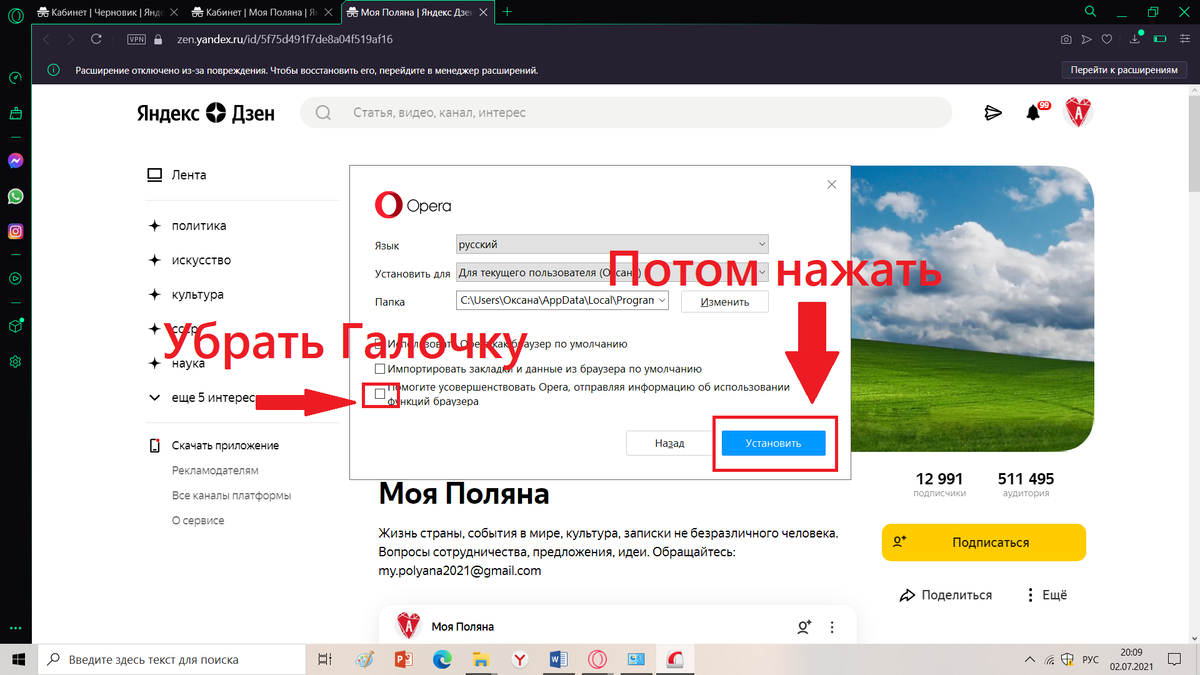The height and width of the screenshot is (675, 1200).
Task: Open Word from the taskbar
Action: (558, 659)
